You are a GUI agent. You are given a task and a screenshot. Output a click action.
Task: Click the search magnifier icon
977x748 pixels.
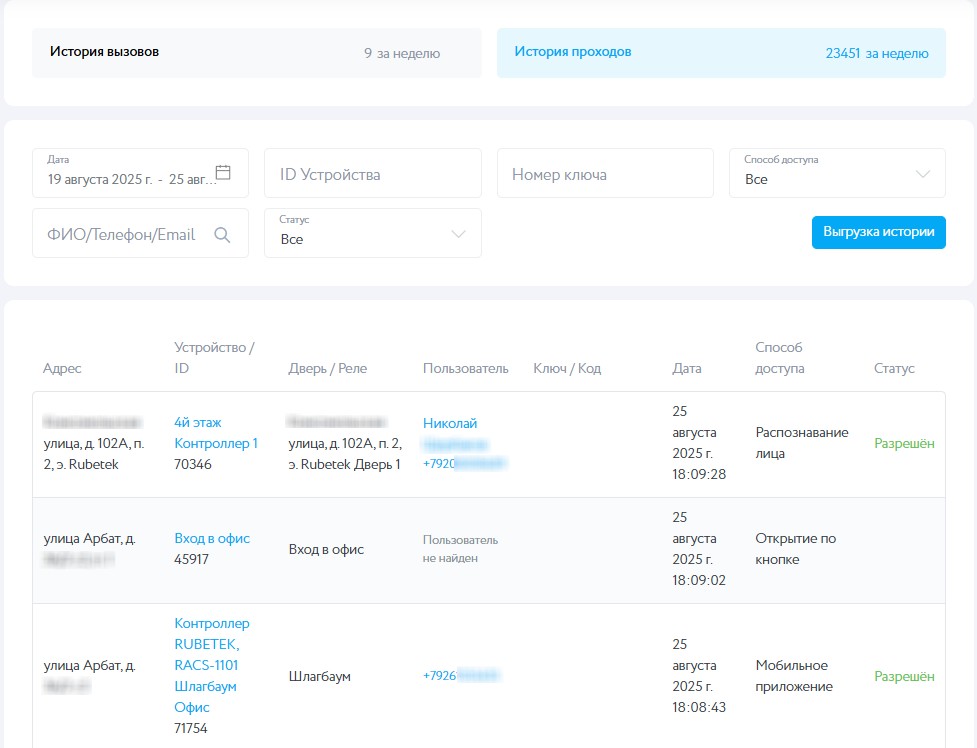pyautogui.click(x=222, y=235)
